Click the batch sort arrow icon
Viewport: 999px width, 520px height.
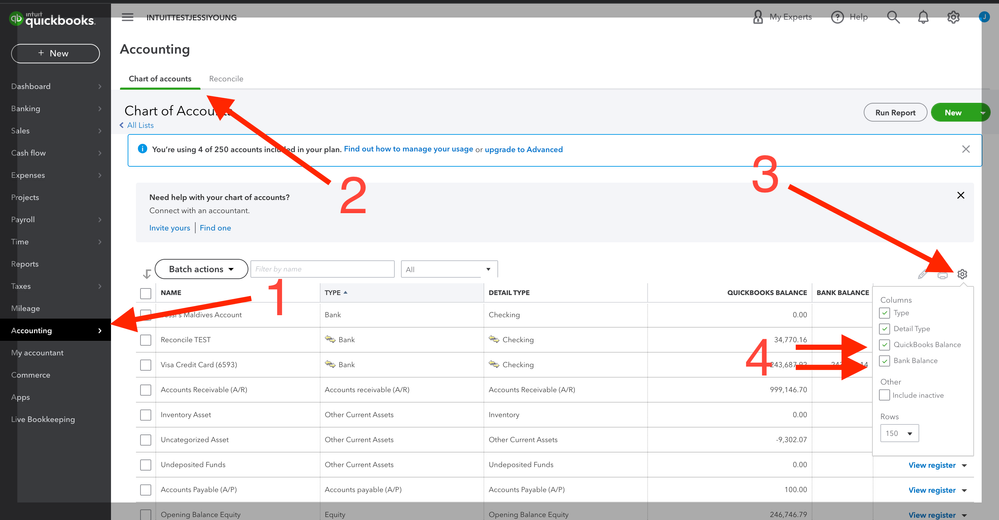147,273
